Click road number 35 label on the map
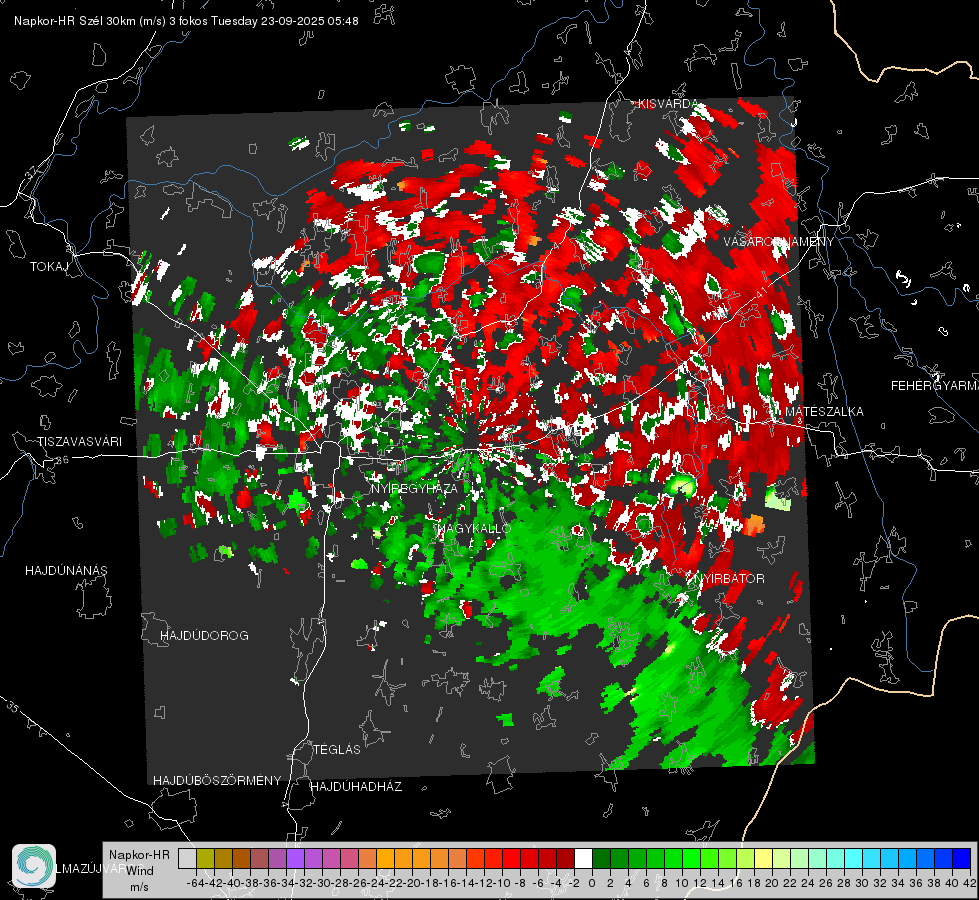979x900 pixels. click(x=12, y=706)
